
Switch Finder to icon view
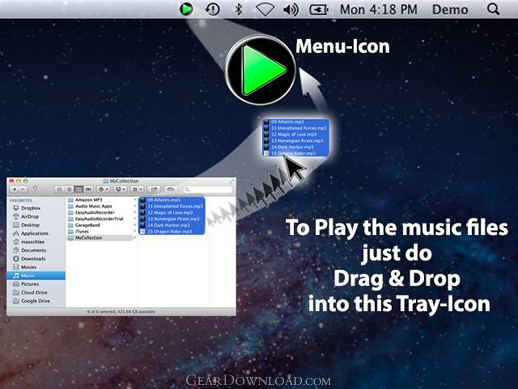point(59,189)
